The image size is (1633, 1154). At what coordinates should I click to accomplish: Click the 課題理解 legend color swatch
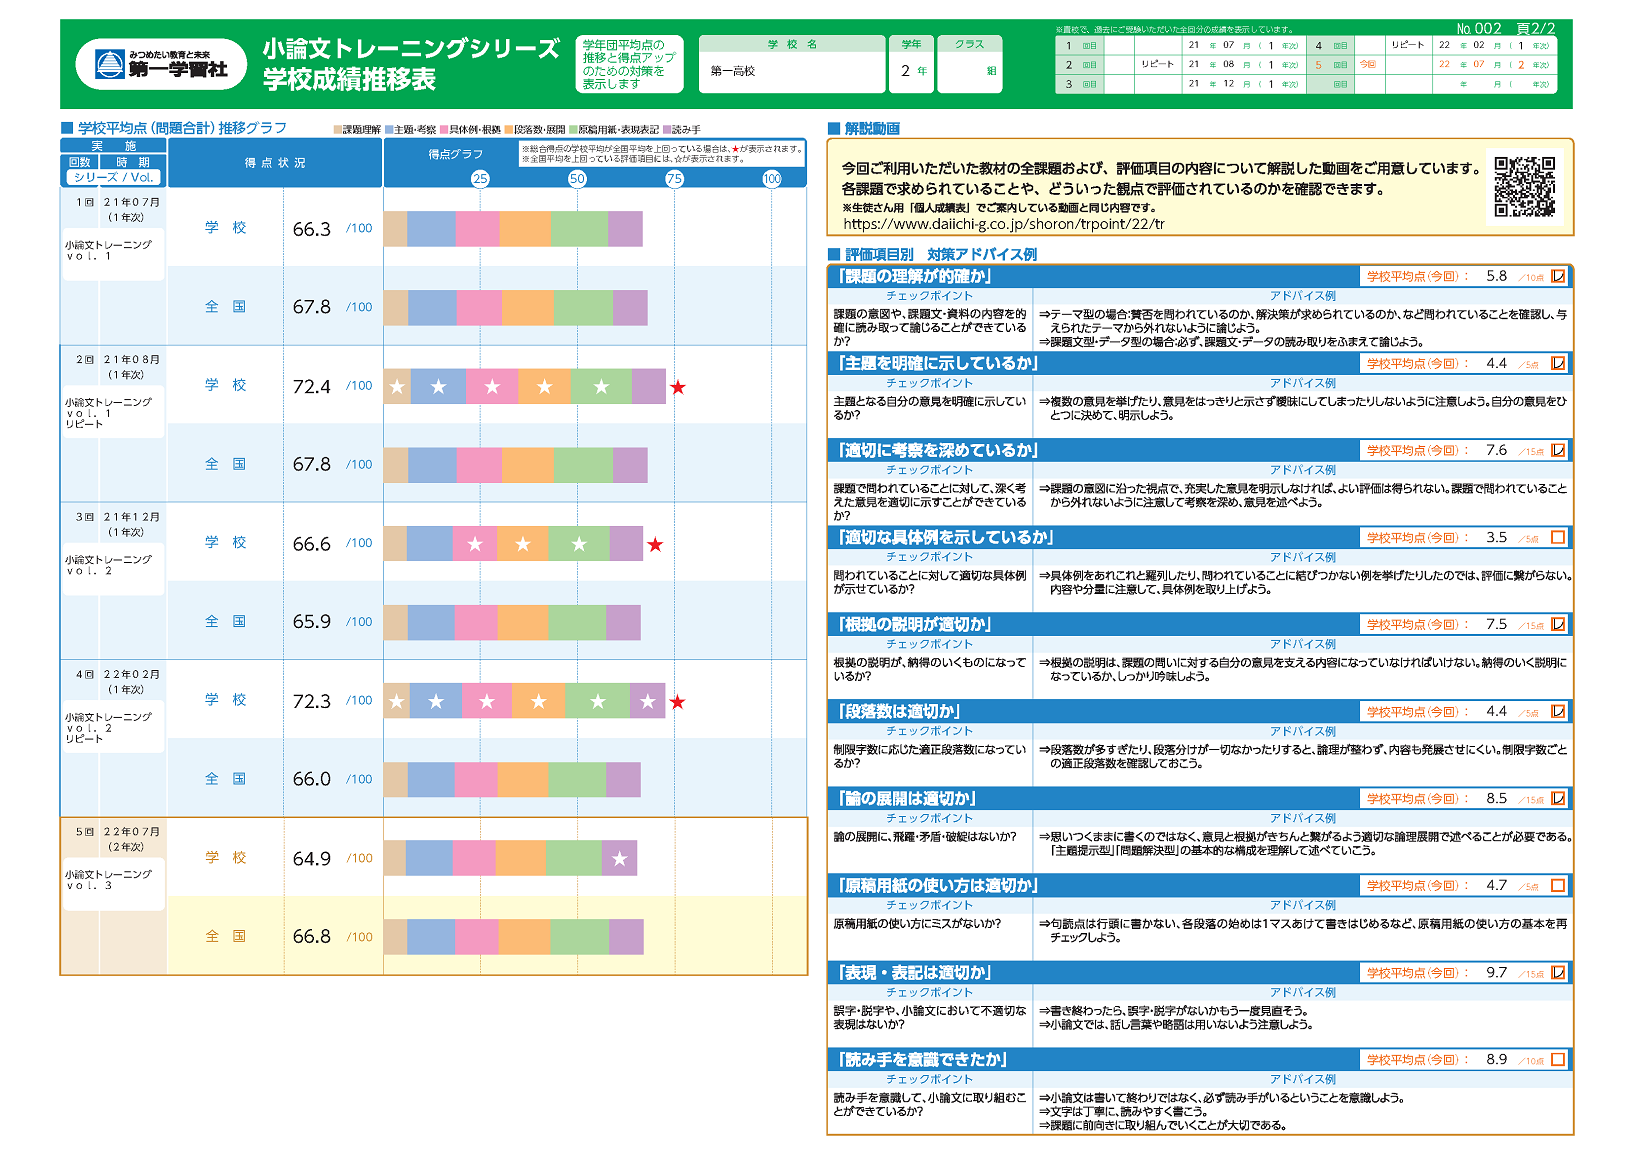pos(338,130)
